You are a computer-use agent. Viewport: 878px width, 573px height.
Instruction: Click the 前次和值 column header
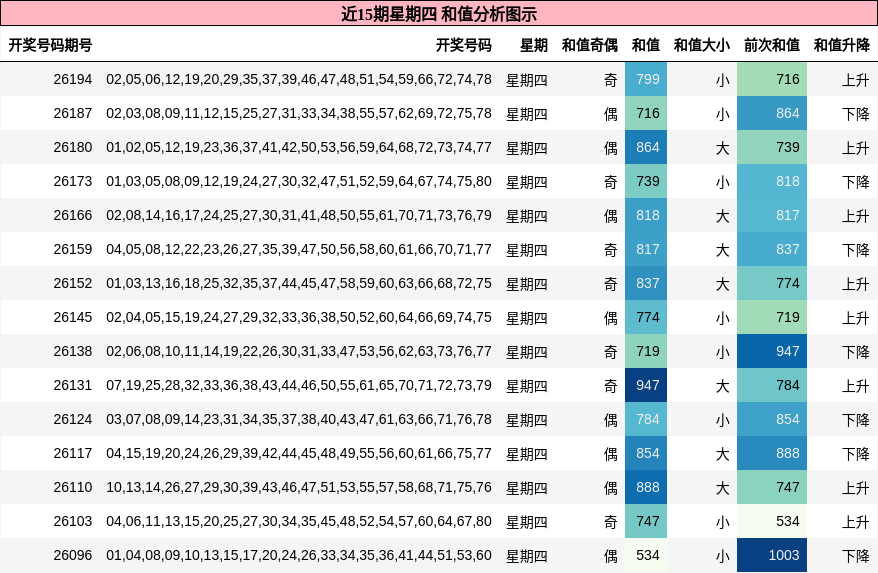772,45
